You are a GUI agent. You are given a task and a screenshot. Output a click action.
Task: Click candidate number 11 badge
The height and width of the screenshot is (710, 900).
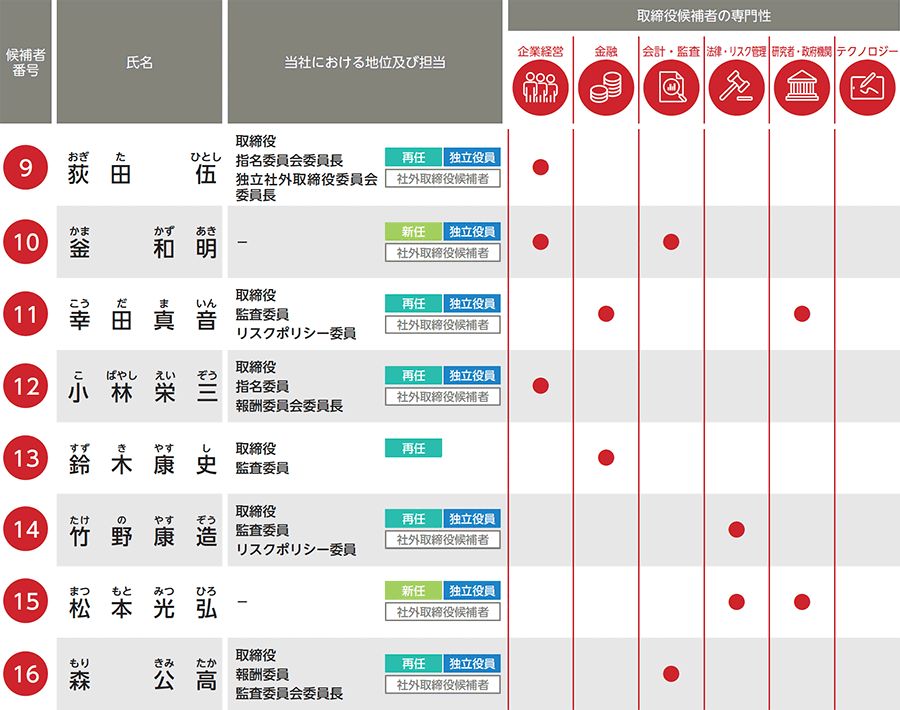(x=25, y=314)
